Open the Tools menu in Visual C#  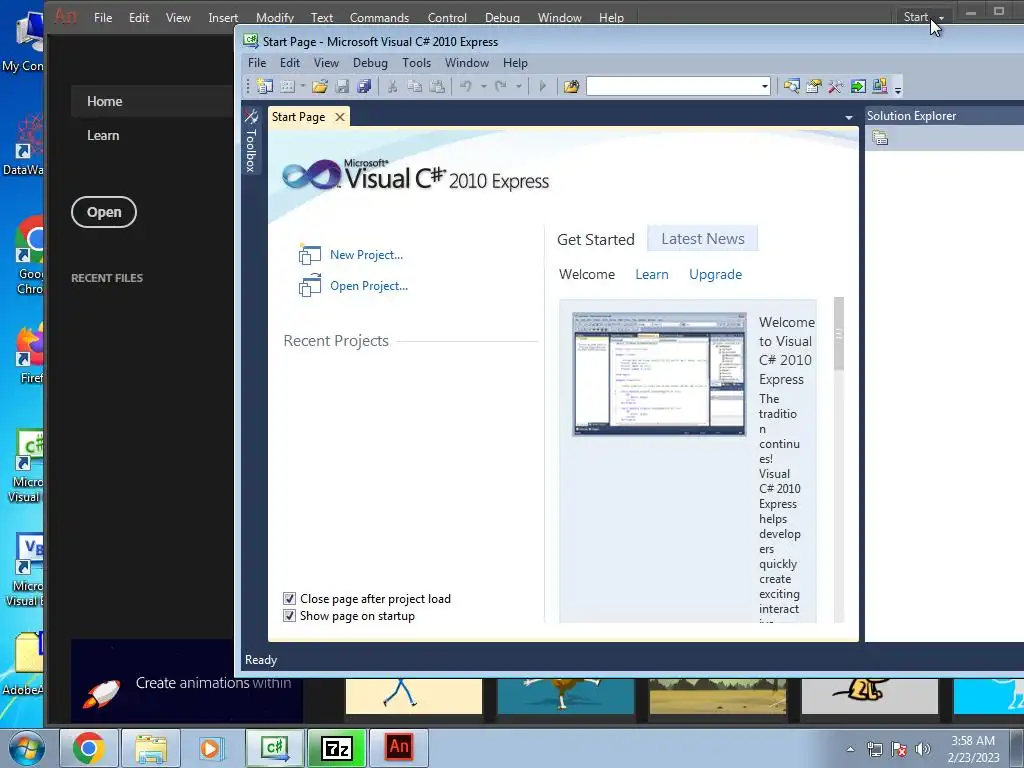click(416, 63)
